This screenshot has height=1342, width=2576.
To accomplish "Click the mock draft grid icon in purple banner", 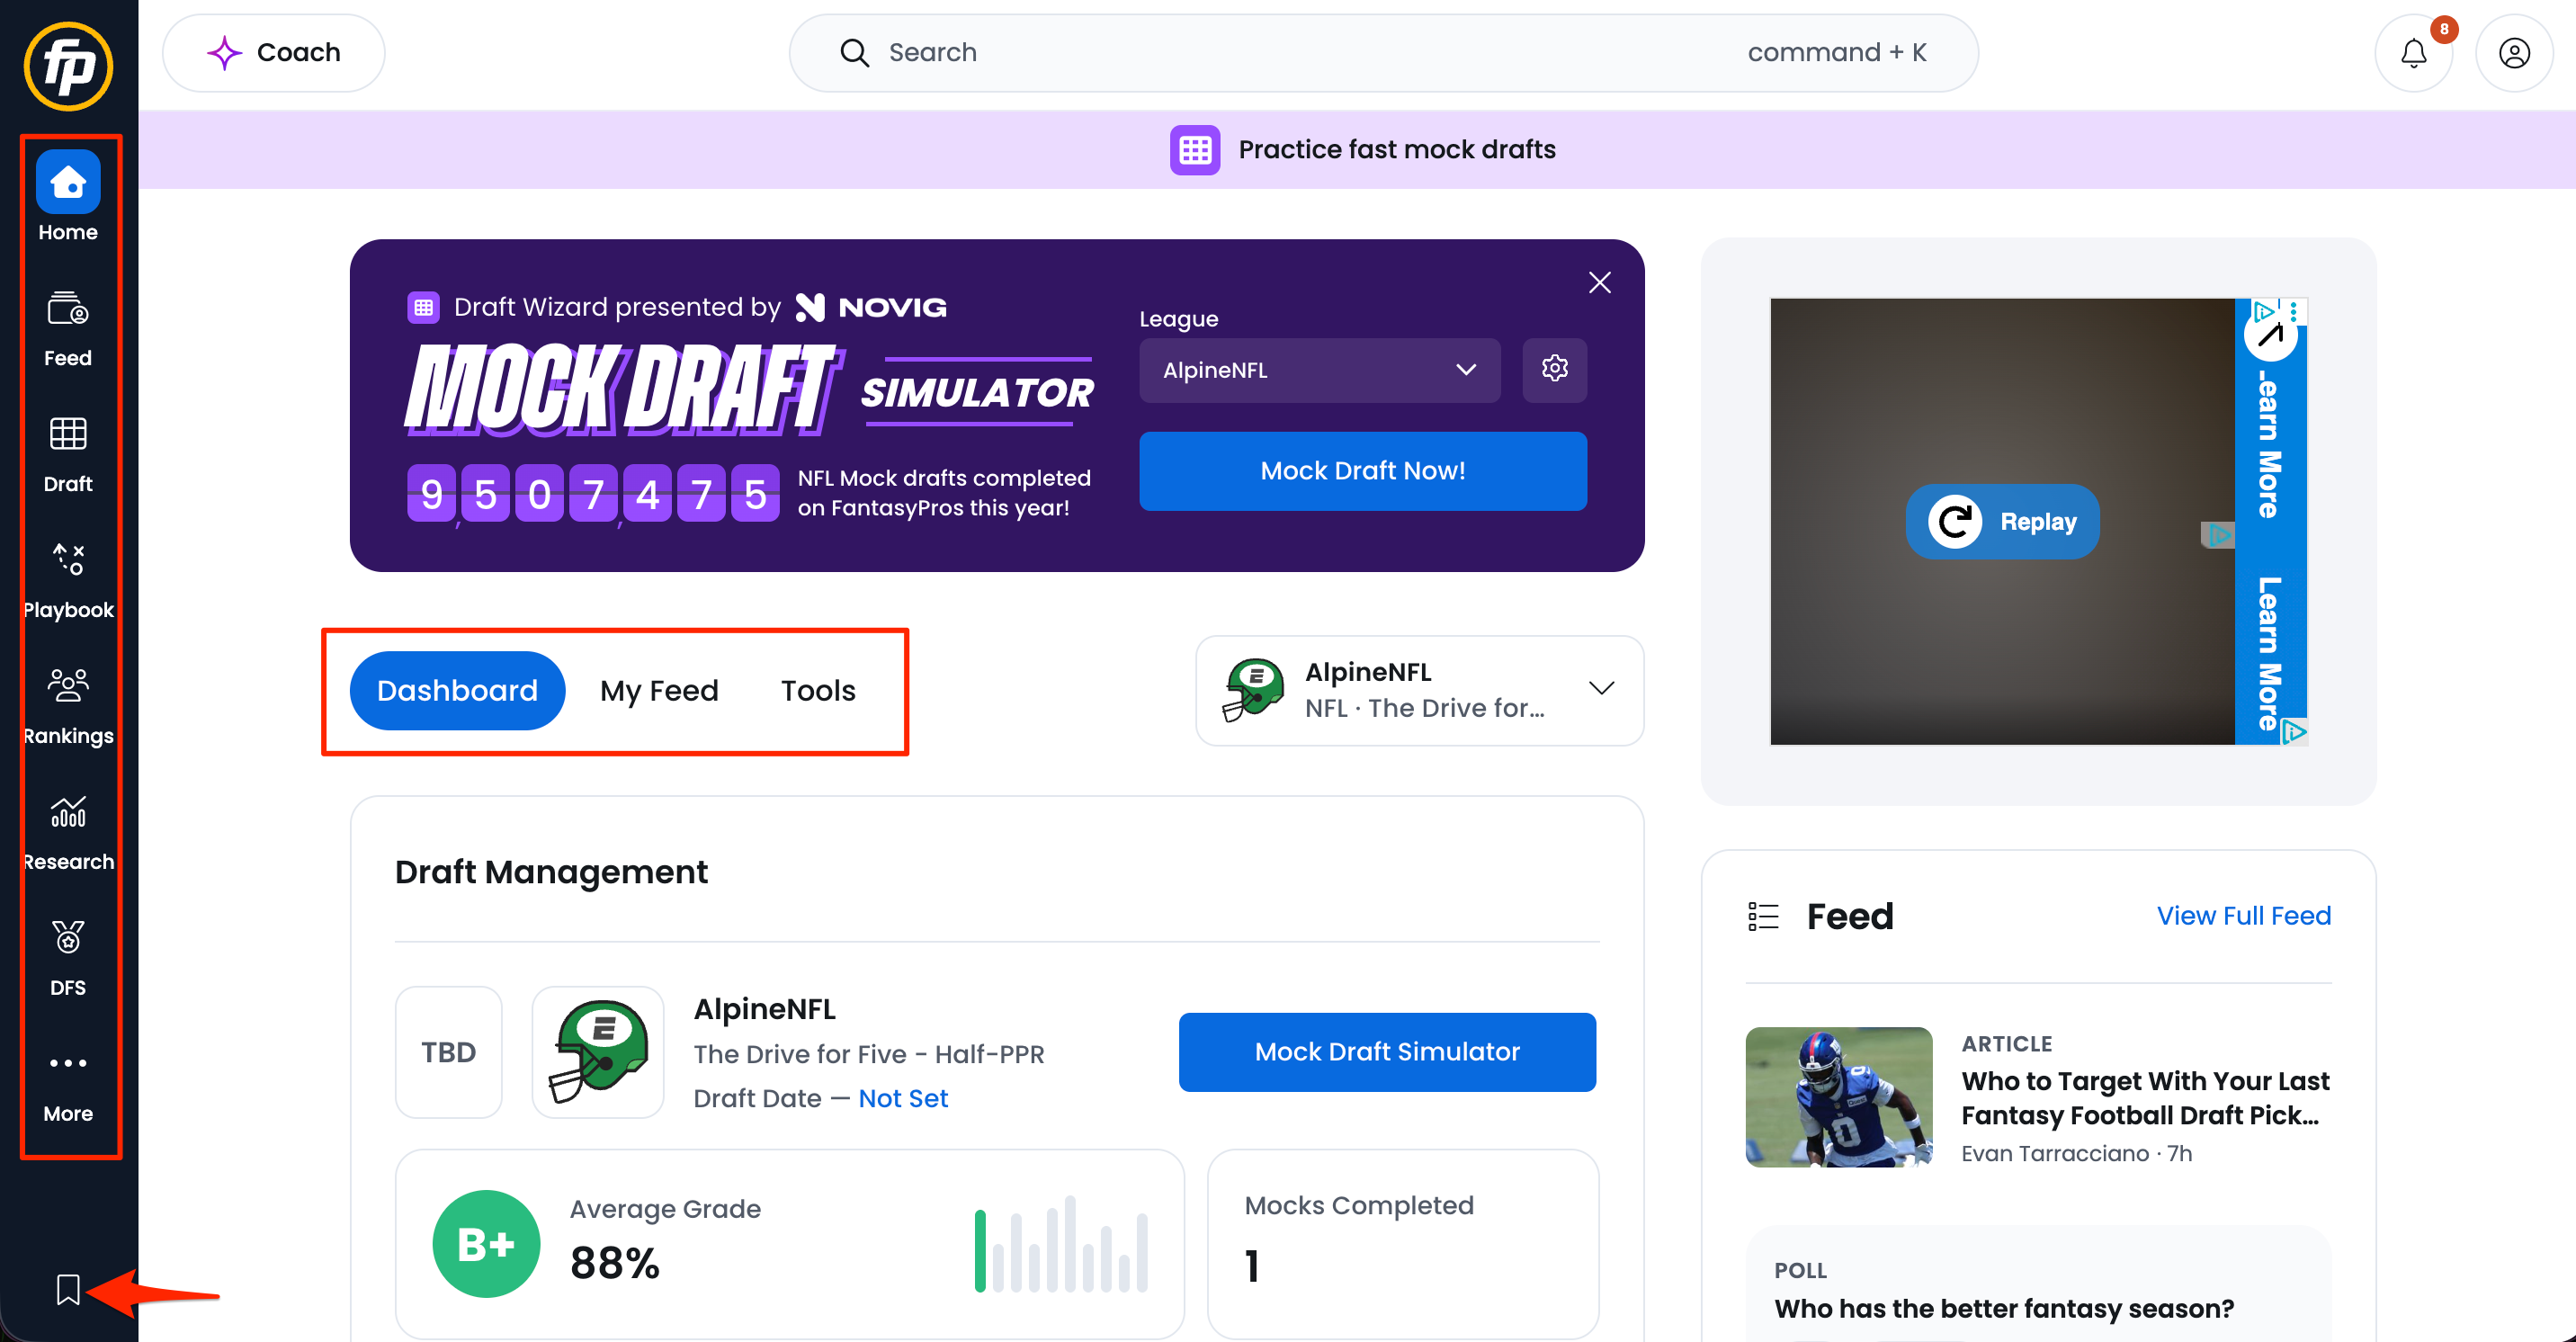I will 1195,150.
